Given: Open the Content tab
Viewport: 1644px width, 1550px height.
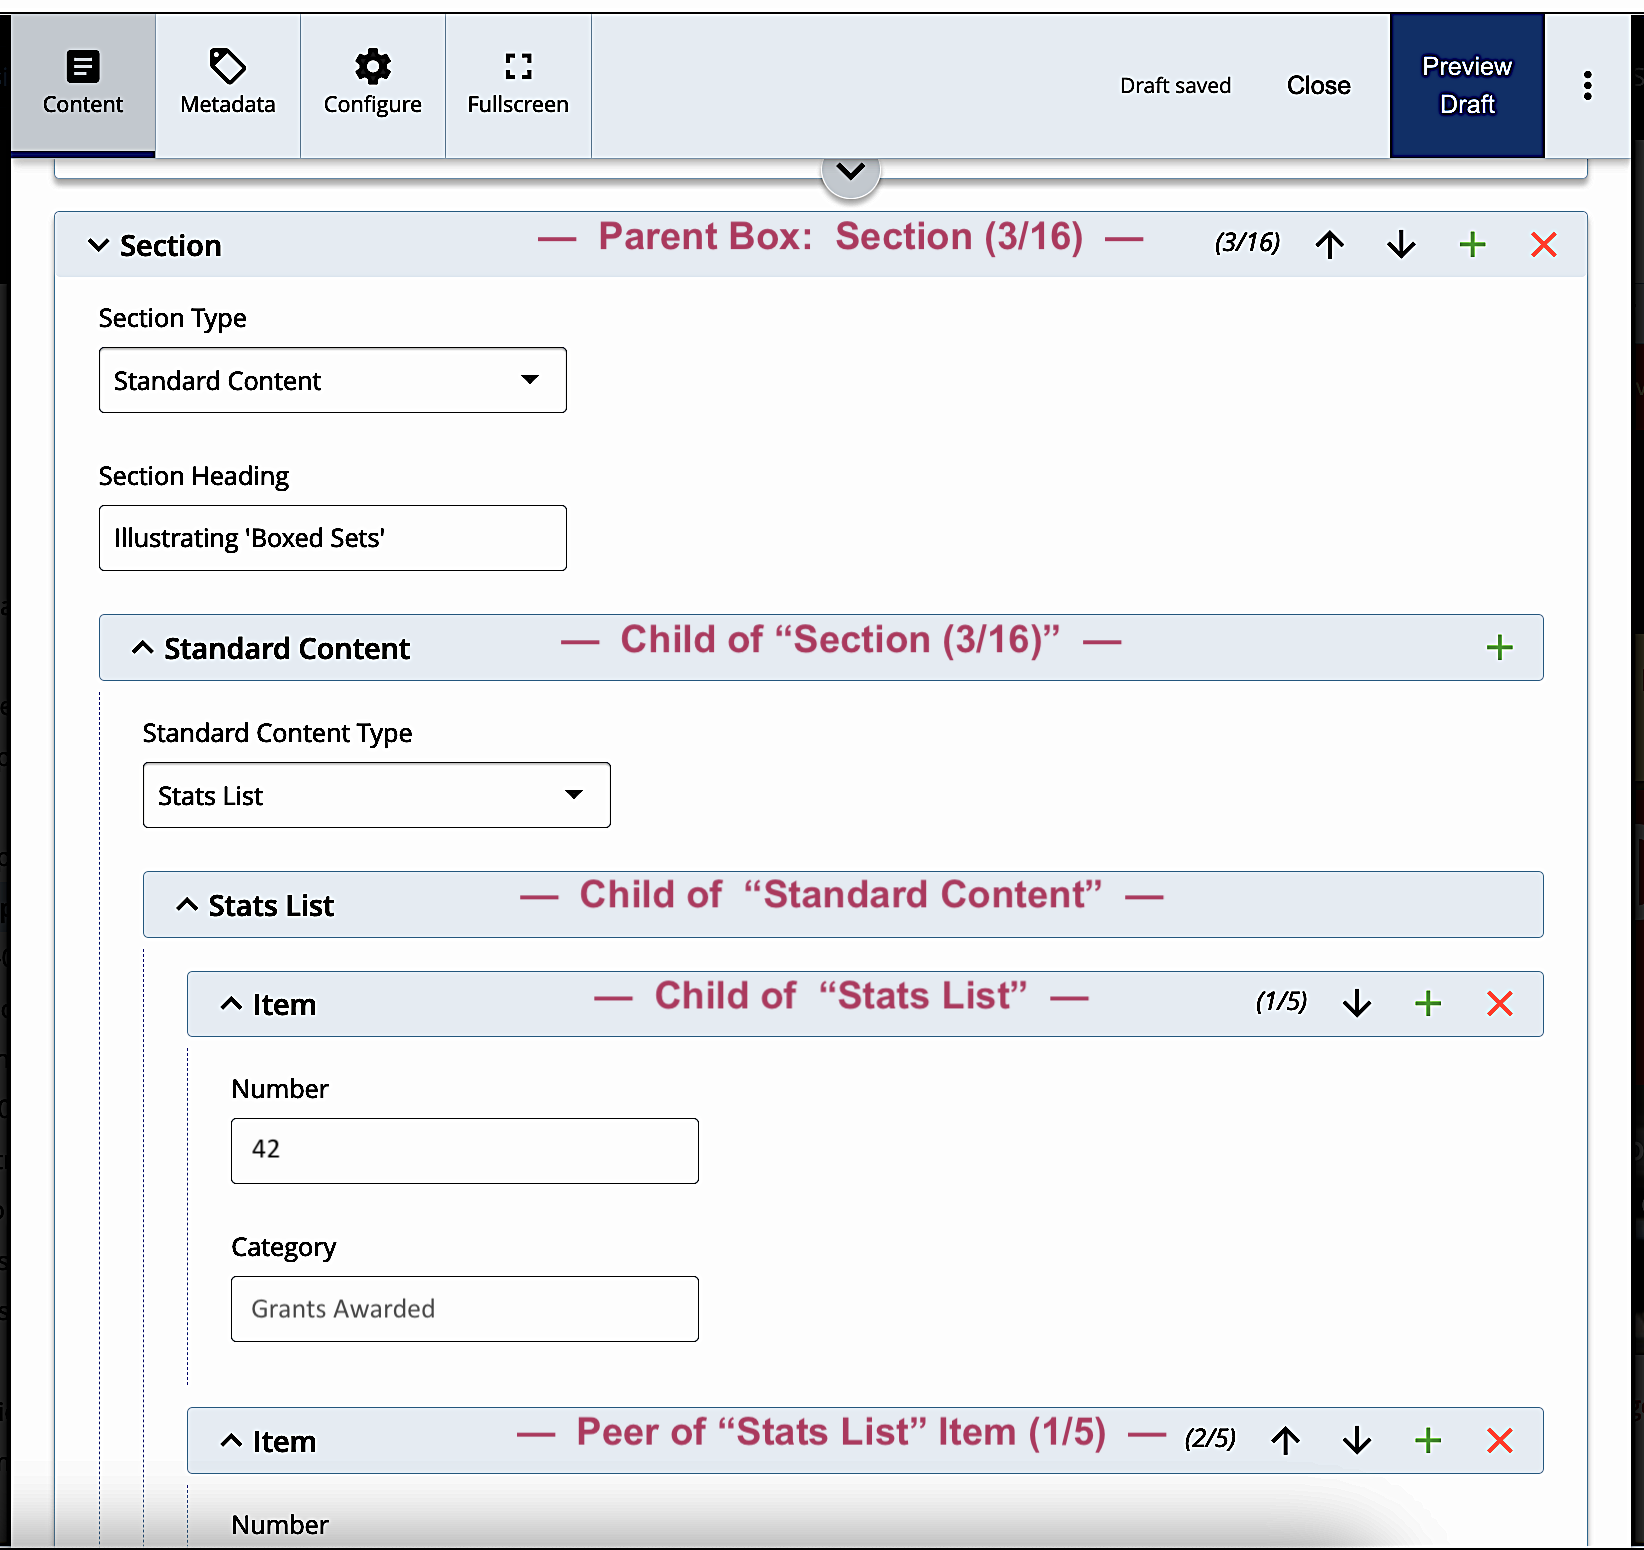Looking at the screenshot, I should [x=82, y=85].
